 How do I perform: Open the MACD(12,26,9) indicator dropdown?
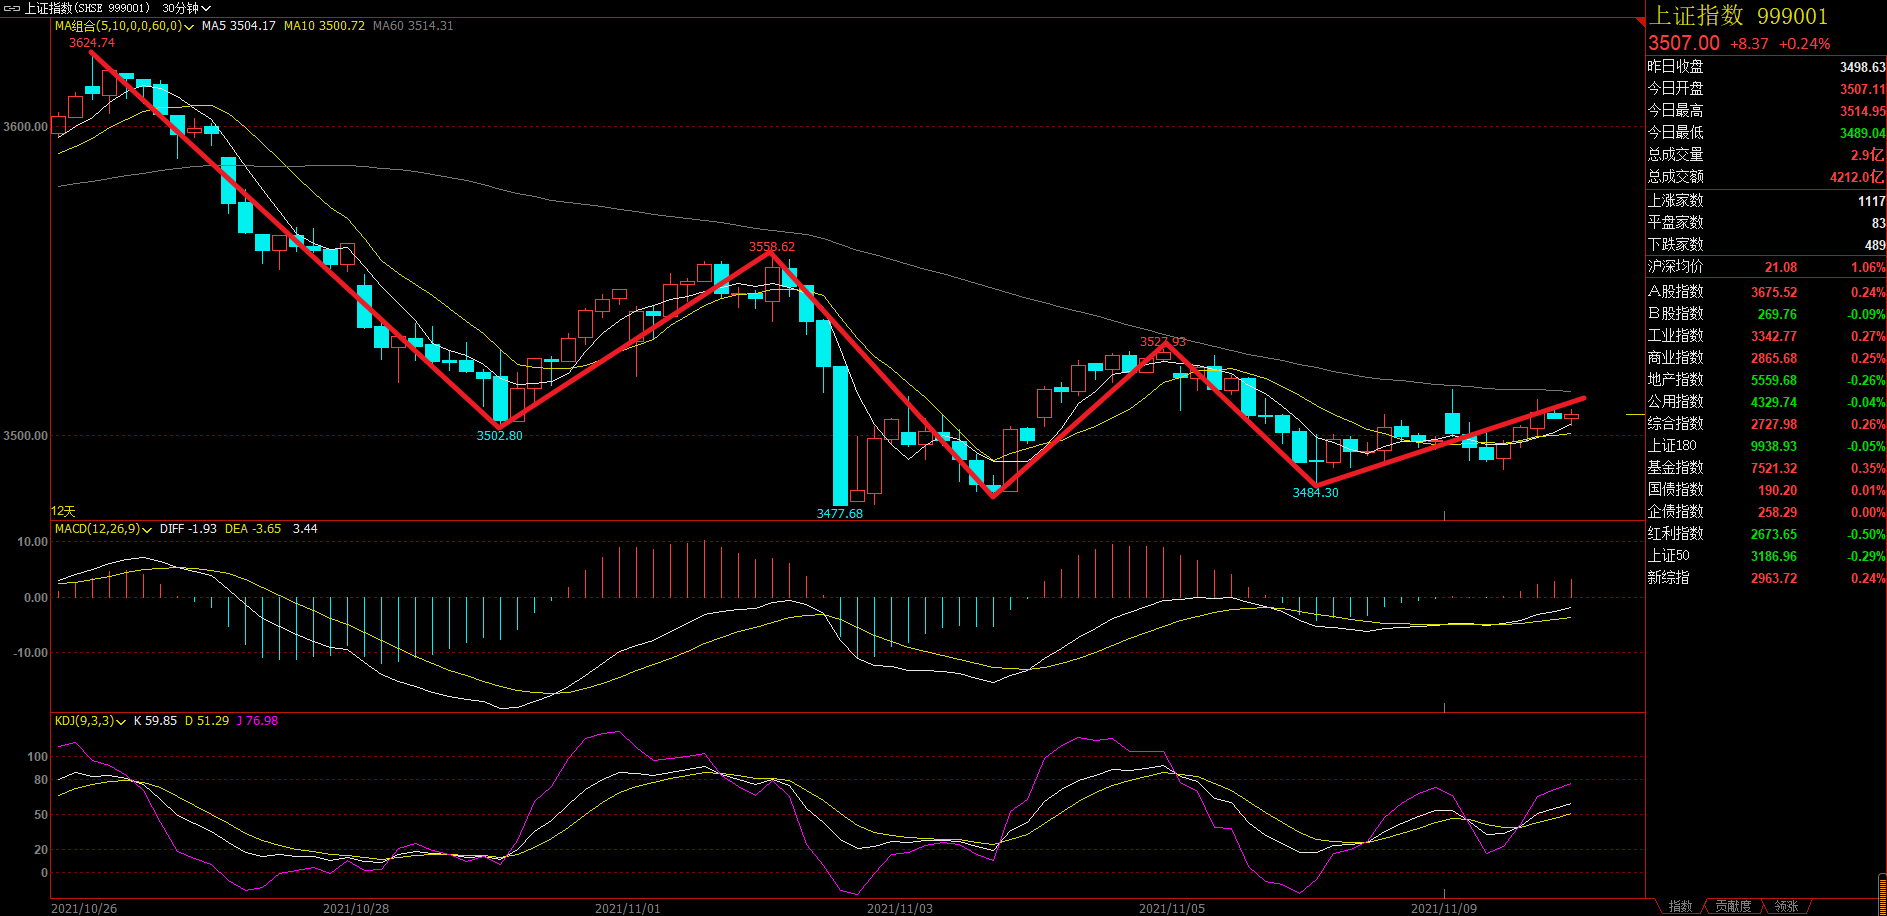pyautogui.click(x=147, y=530)
